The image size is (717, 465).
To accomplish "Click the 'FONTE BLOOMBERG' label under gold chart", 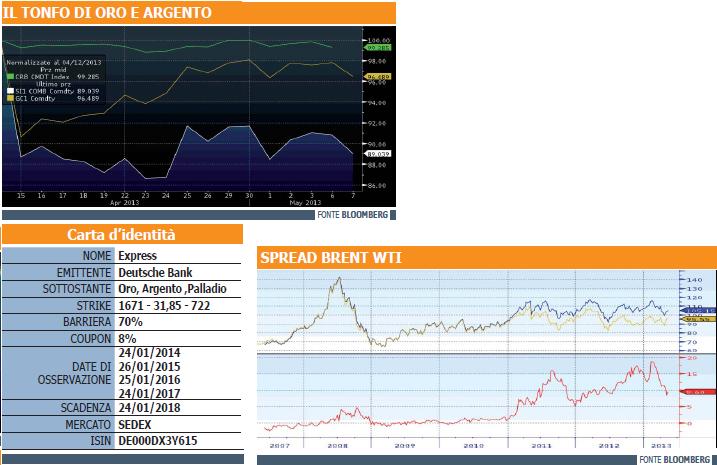I will [x=353, y=214].
